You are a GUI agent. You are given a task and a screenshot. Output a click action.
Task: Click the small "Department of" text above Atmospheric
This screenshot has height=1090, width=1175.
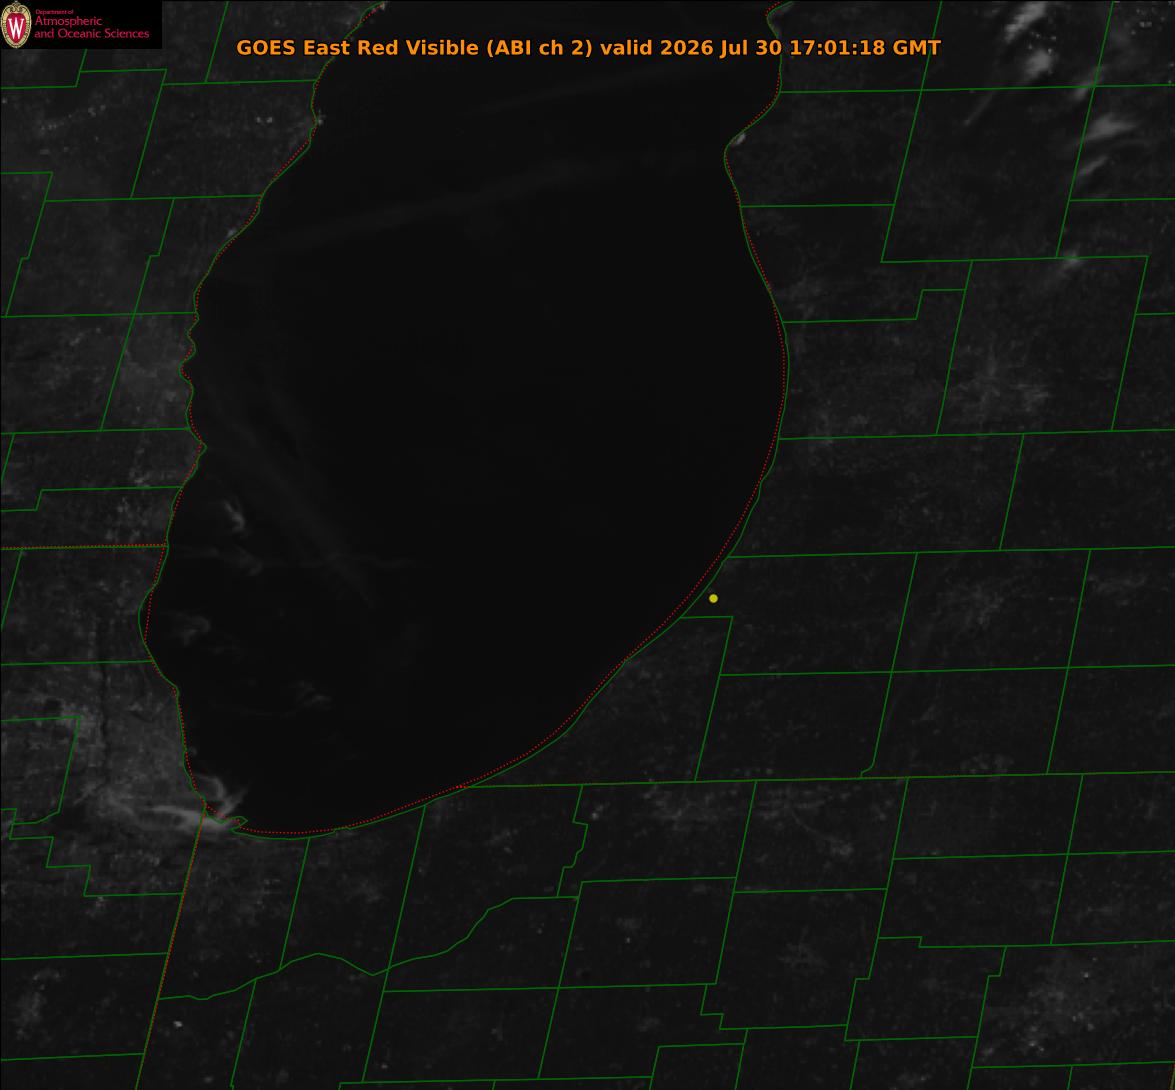pos(55,12)
